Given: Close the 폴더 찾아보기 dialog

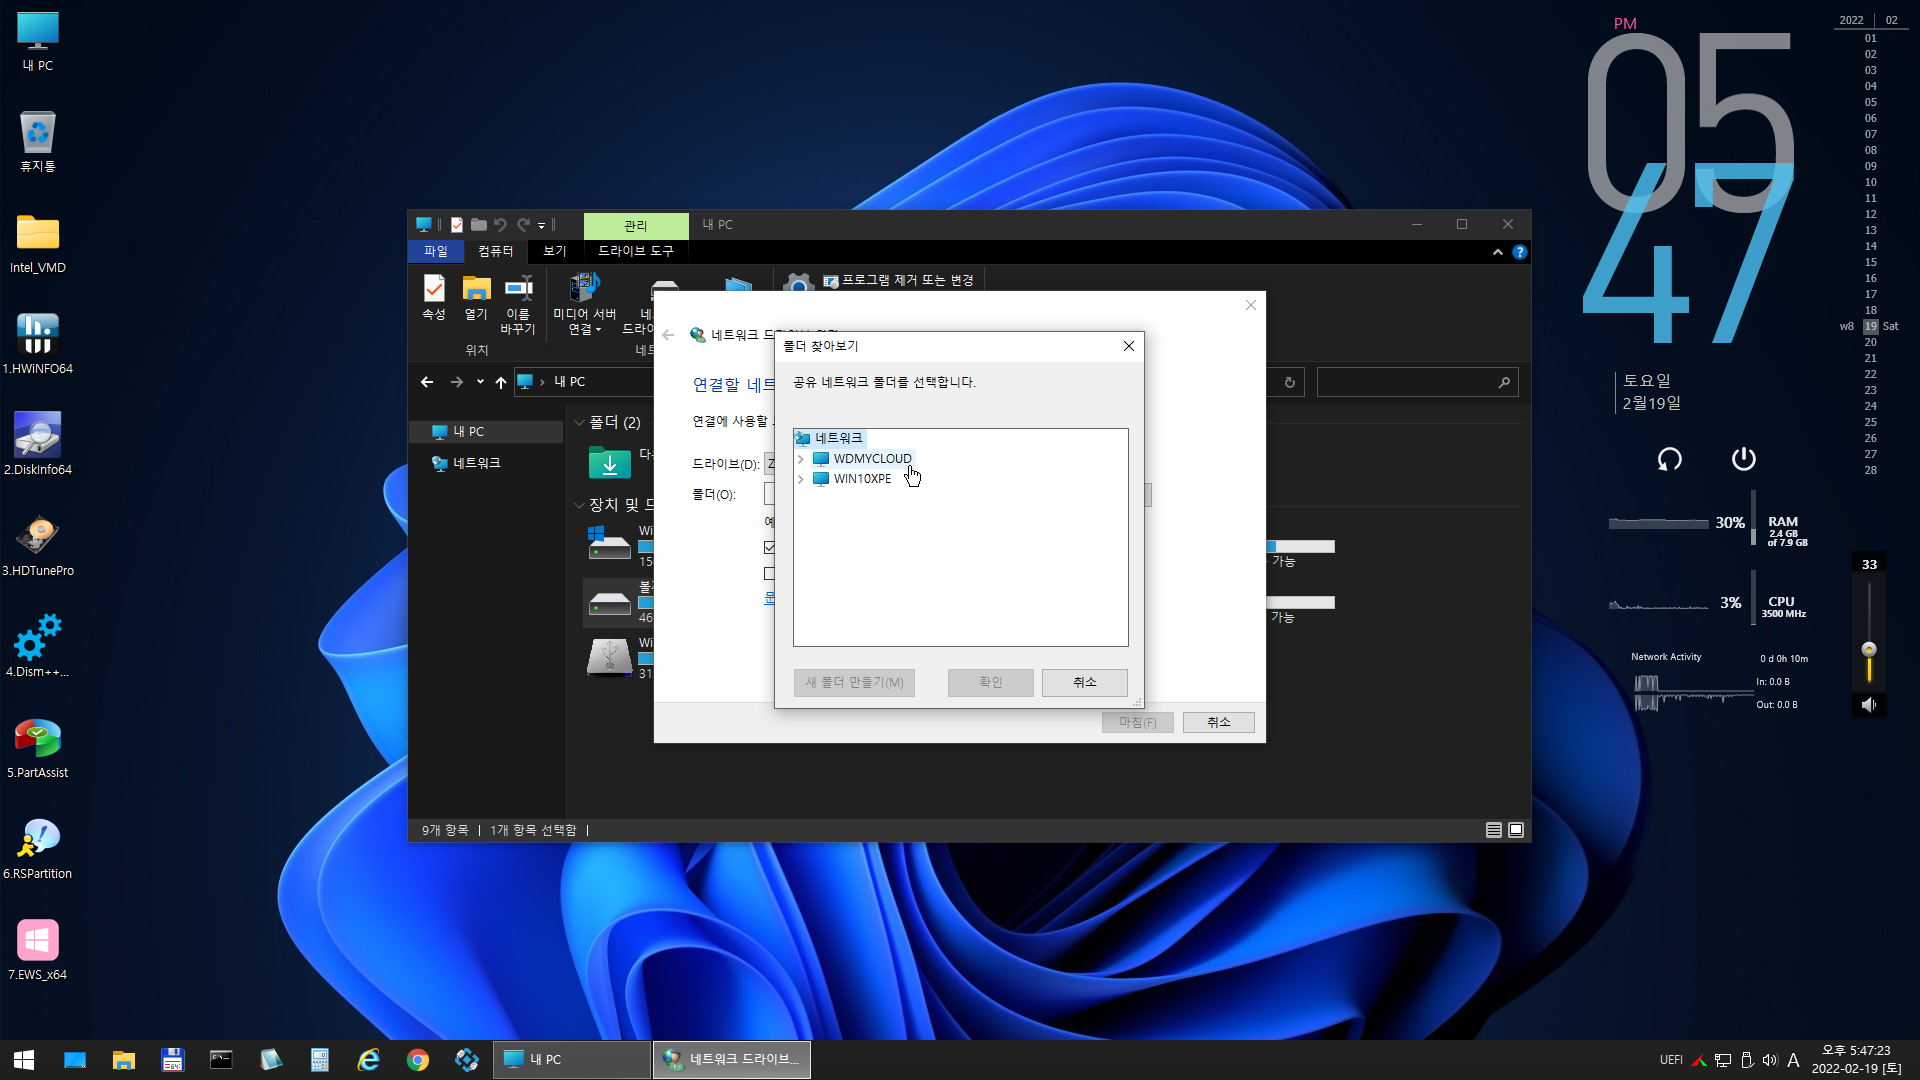Looking at the screenshot, I should point(1129,346).
